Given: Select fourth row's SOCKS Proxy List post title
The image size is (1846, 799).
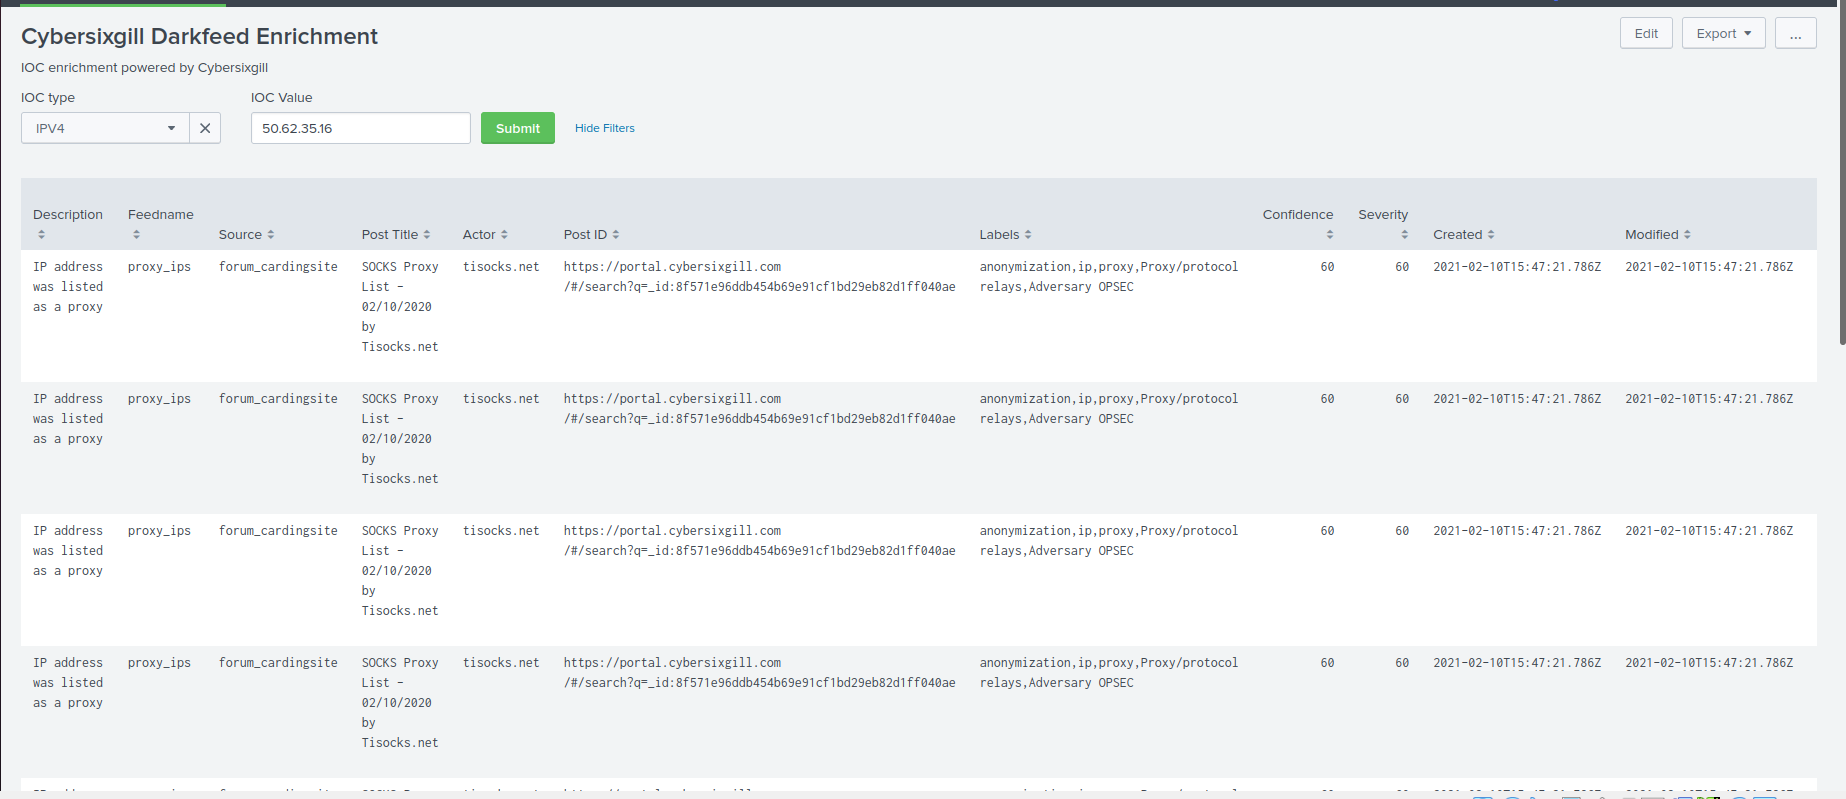Looking at the screenshot, I should click(x=400, y=703).
